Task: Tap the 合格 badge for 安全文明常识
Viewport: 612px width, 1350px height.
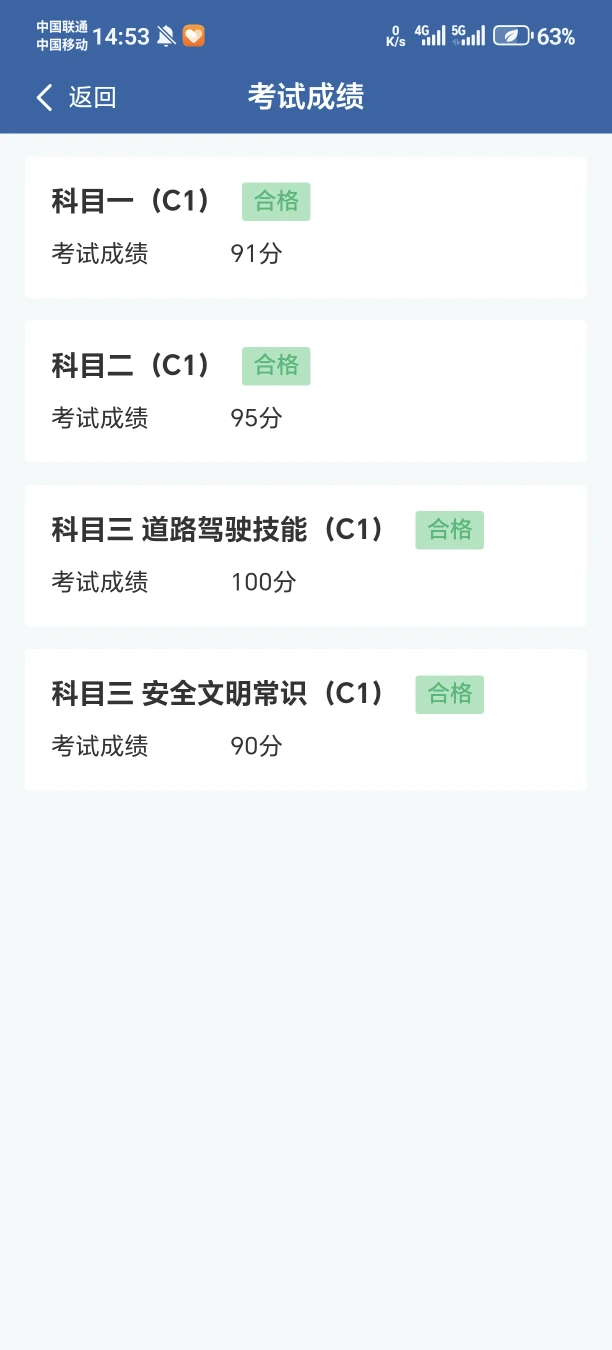Action: (x=450, y=694)
